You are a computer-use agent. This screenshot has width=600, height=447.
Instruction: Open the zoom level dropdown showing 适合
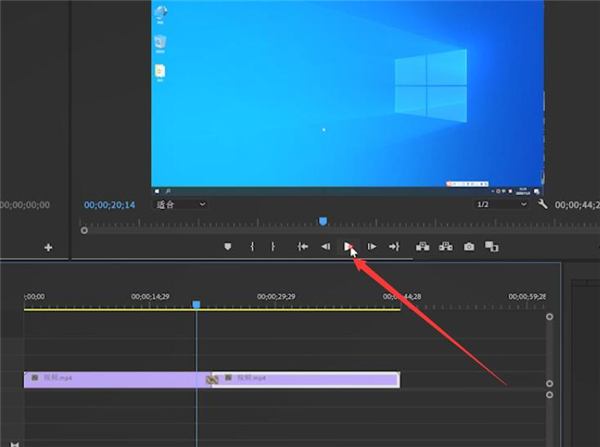point(181,204)
